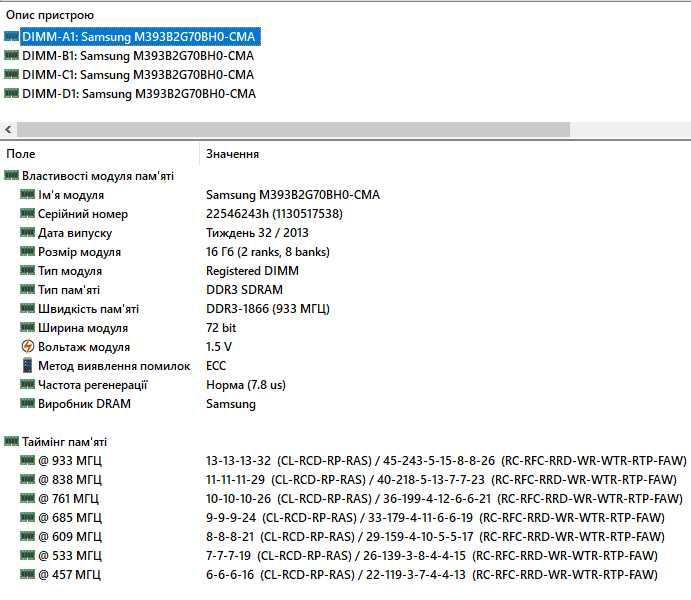Click icon beside Метод виявлення помилок
691x600 pixels.
27,365
